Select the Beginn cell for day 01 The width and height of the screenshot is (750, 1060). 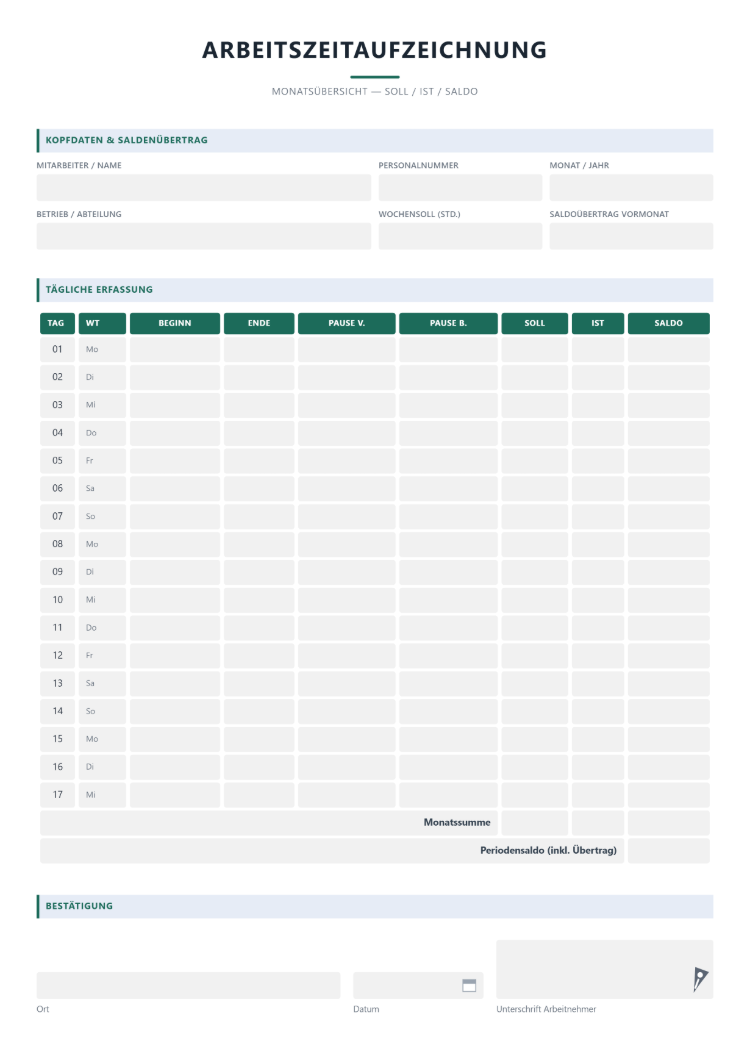click(174, 350)
